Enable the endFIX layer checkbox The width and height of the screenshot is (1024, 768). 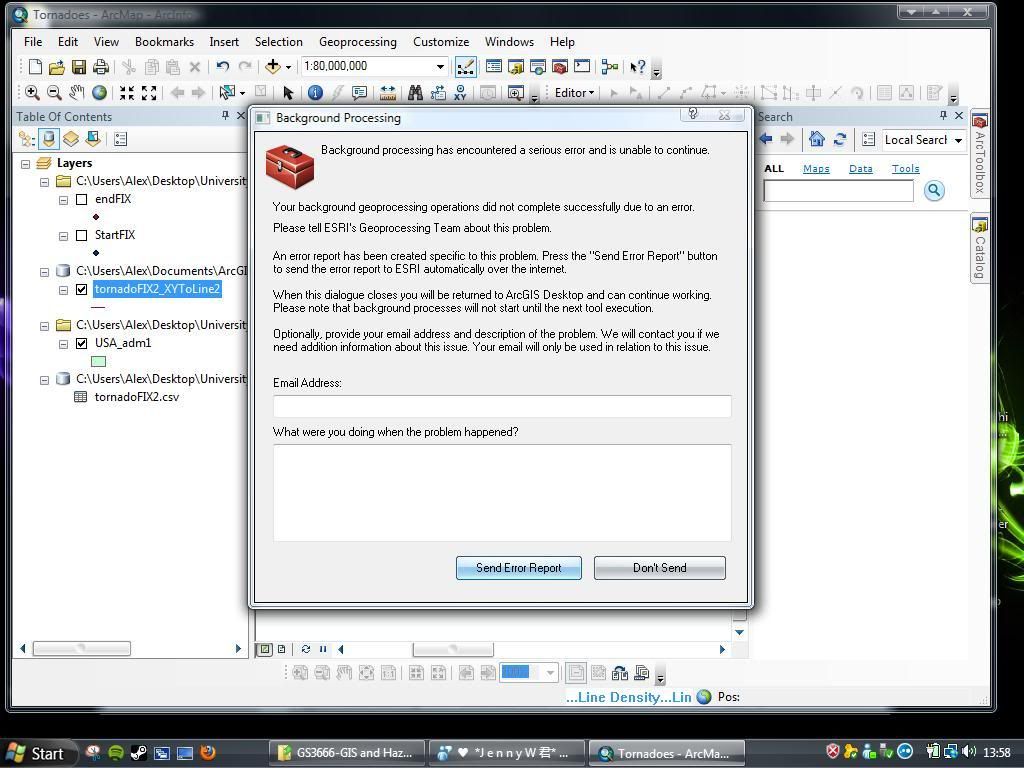tap(82, 199)
